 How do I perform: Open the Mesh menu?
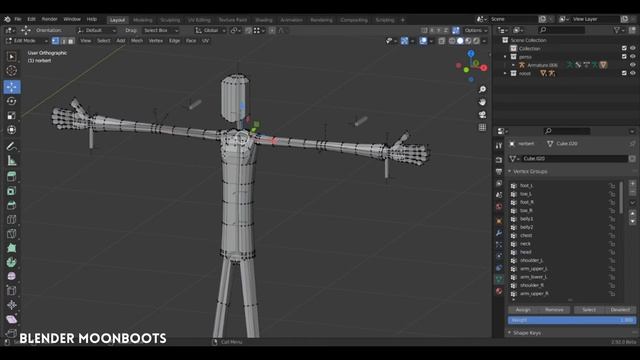[137, 41]
